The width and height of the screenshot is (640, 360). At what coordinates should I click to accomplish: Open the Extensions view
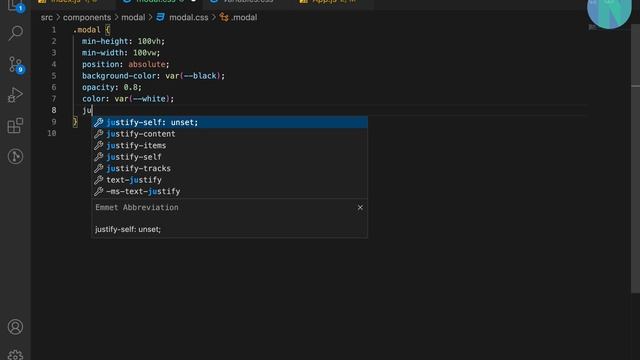pos(15,125)
